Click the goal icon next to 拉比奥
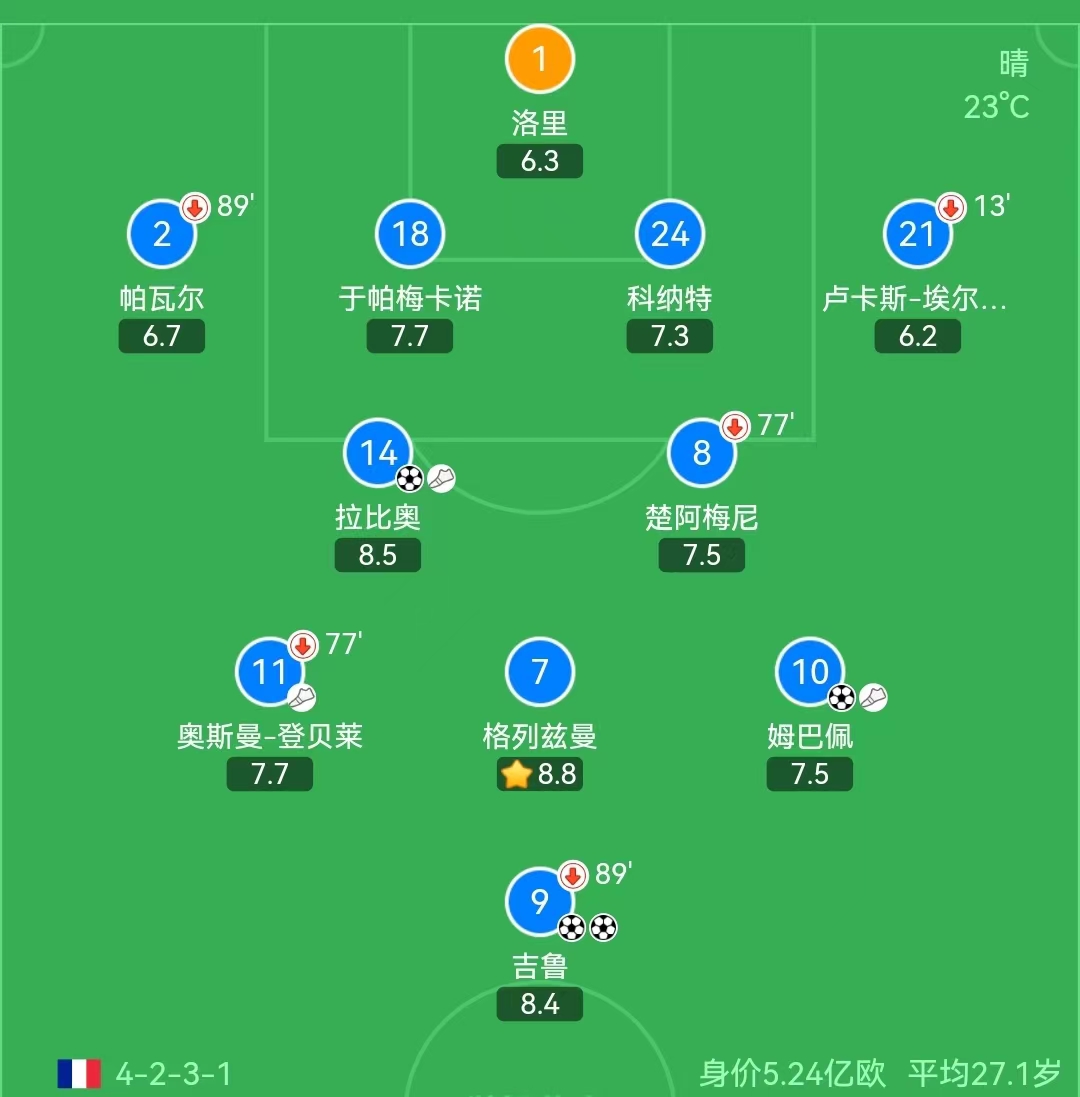The width and height of the screenshot is (1080, 1097). point(408,478)
